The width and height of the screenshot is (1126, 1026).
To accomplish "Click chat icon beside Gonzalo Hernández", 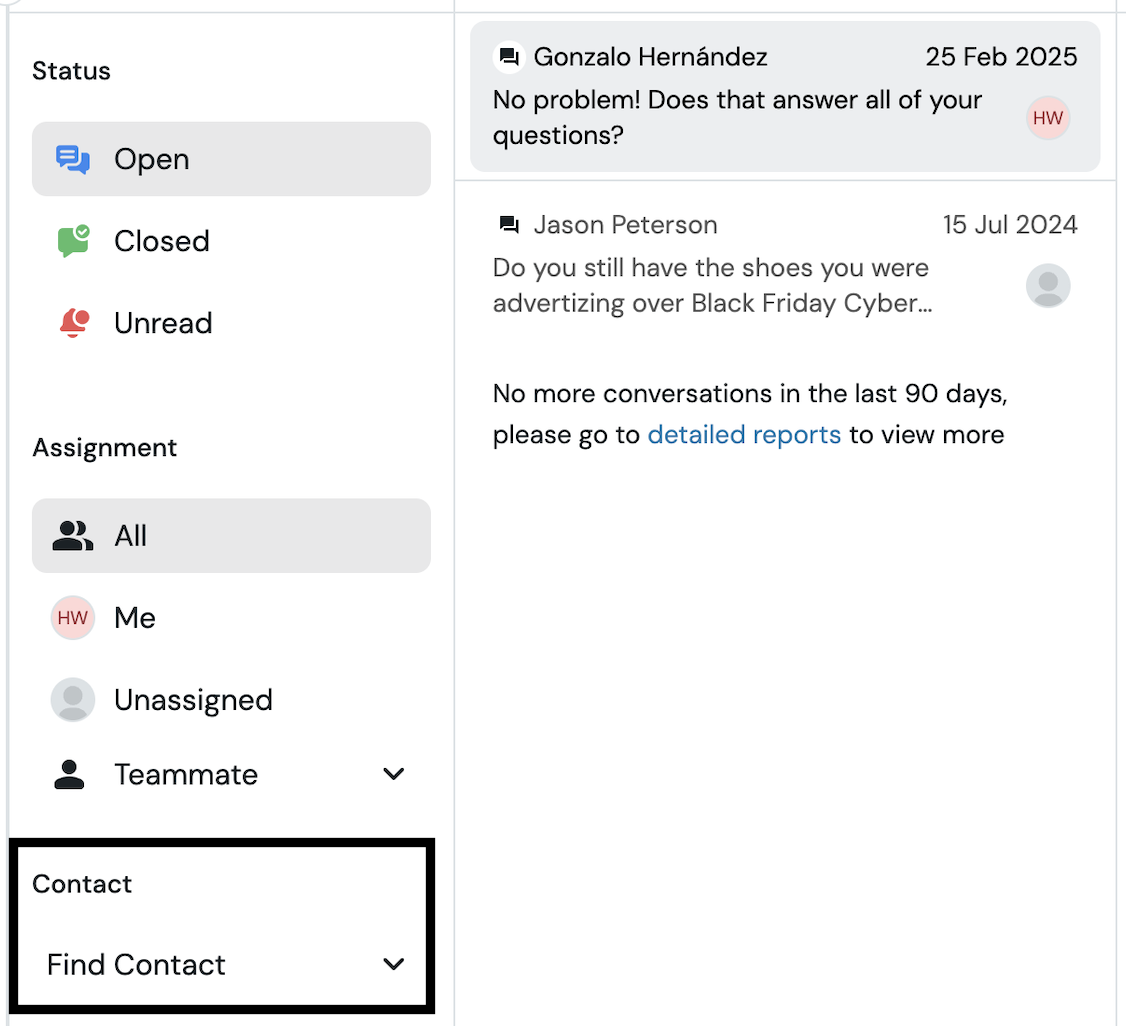I will pos(509,57).
